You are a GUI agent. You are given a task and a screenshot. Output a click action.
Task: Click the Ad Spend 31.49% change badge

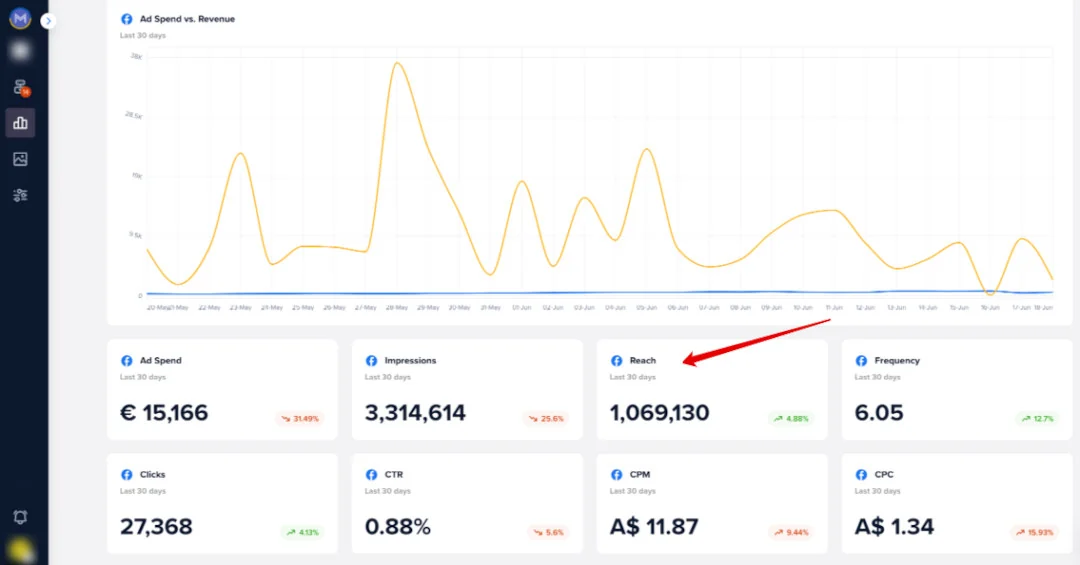(x=300, y=418)
